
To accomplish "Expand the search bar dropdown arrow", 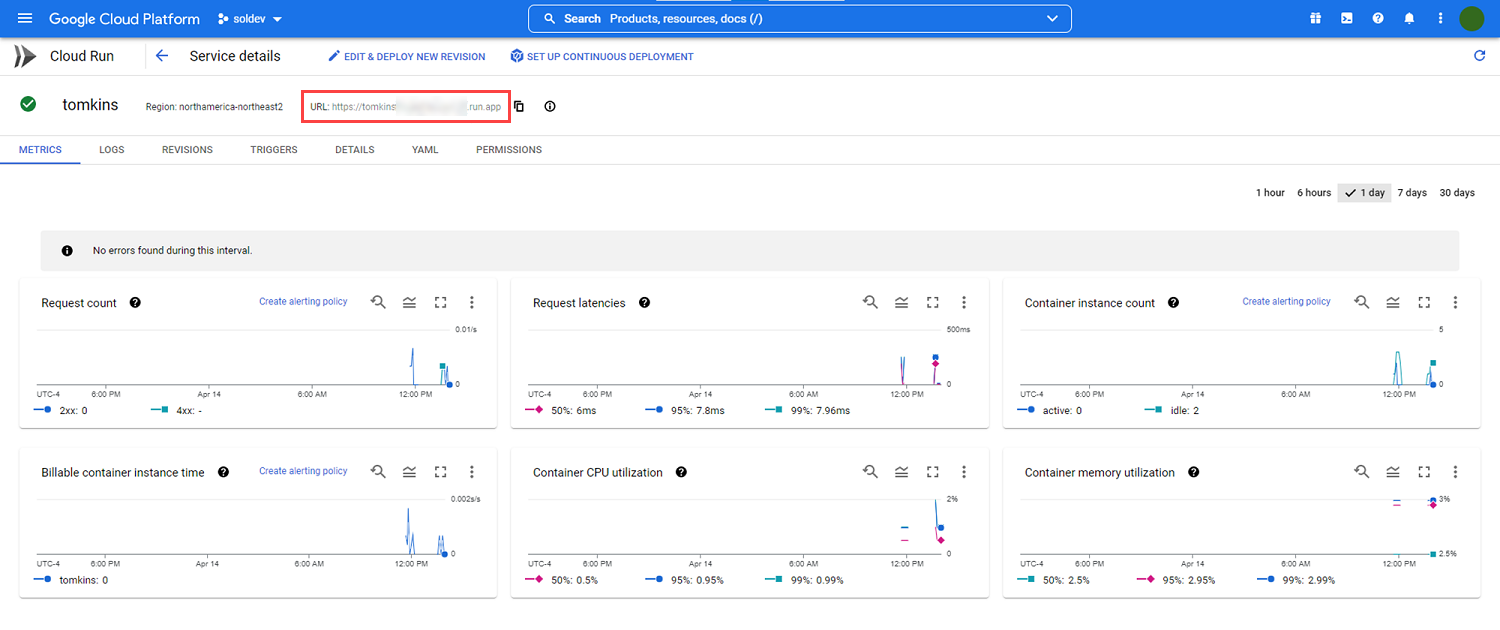I will (x=1051, y=19).
